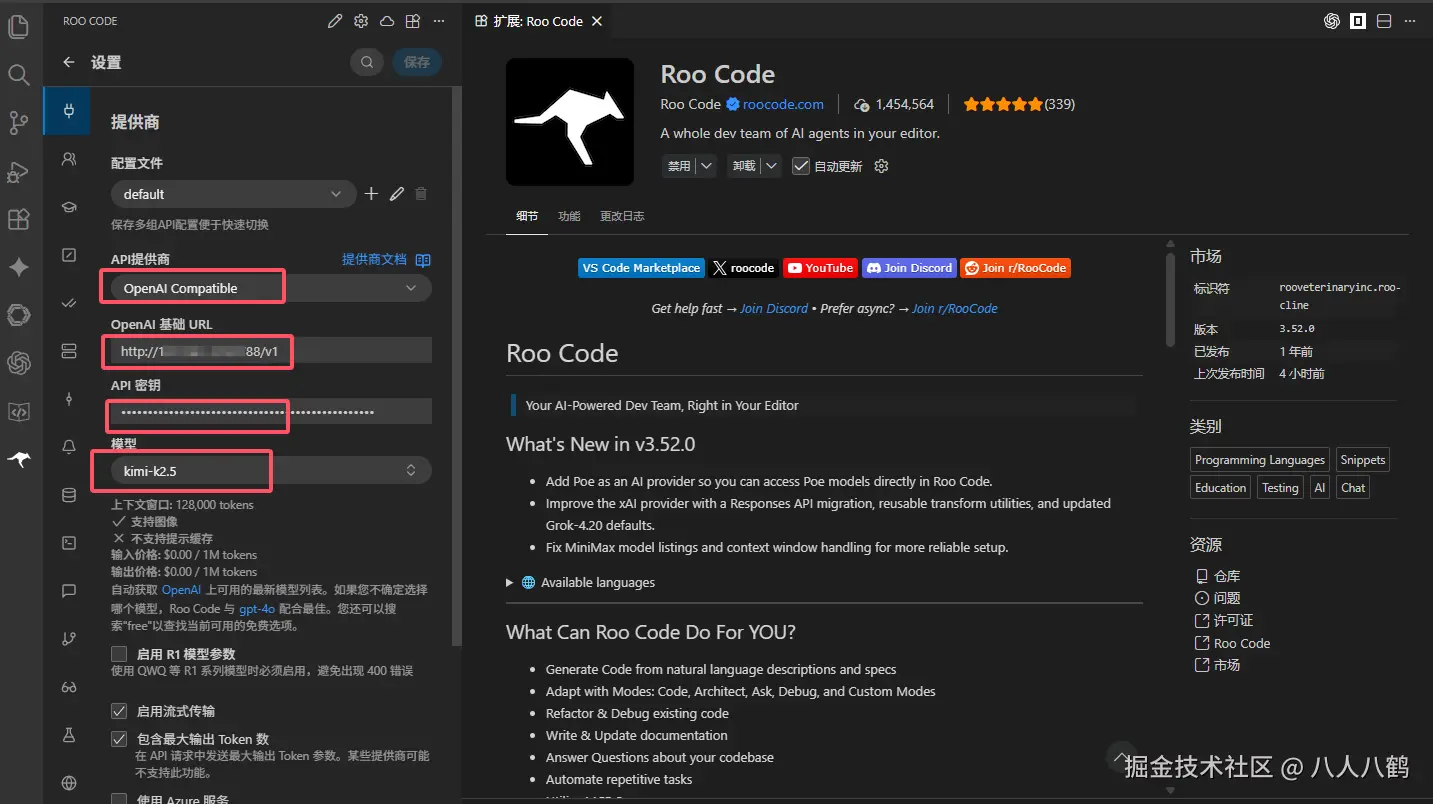Viewport: 1433px width, 804px height.
Task: Click the marketplace grid icon in Roo Code header
Action: pyautogui.click(x=412, y=21)
